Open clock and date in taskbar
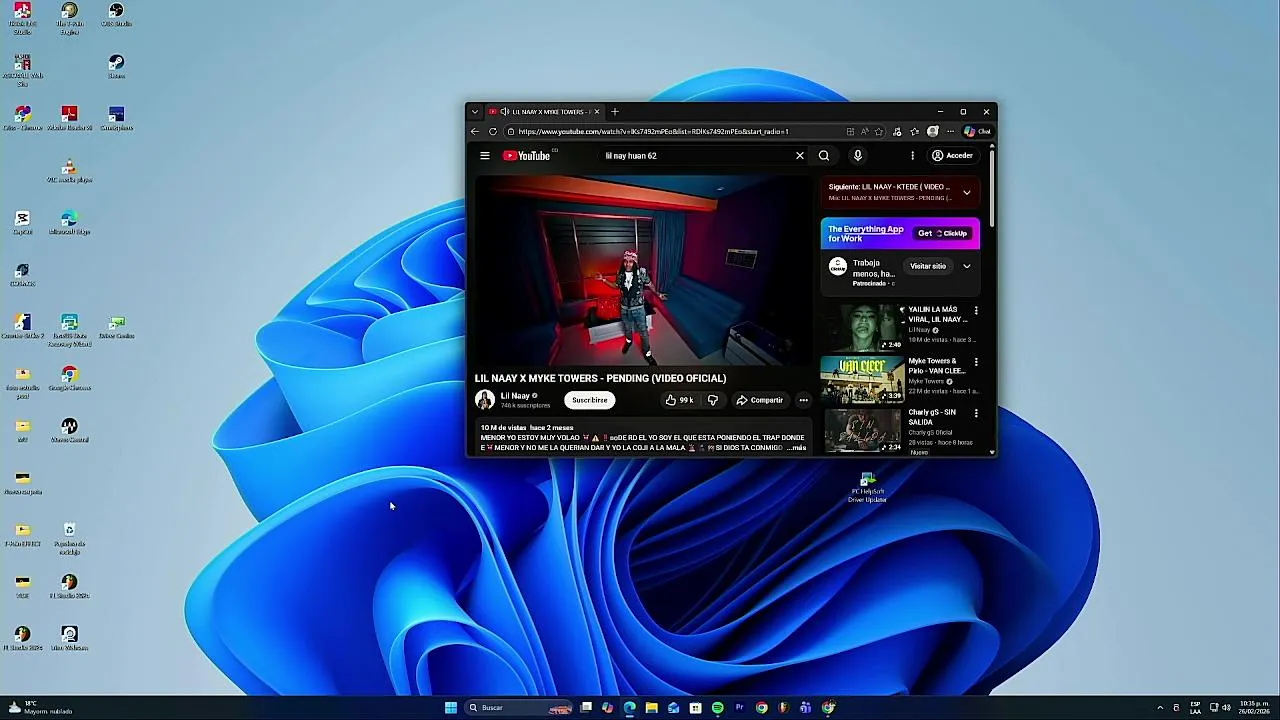 (x=1254, y=708)
